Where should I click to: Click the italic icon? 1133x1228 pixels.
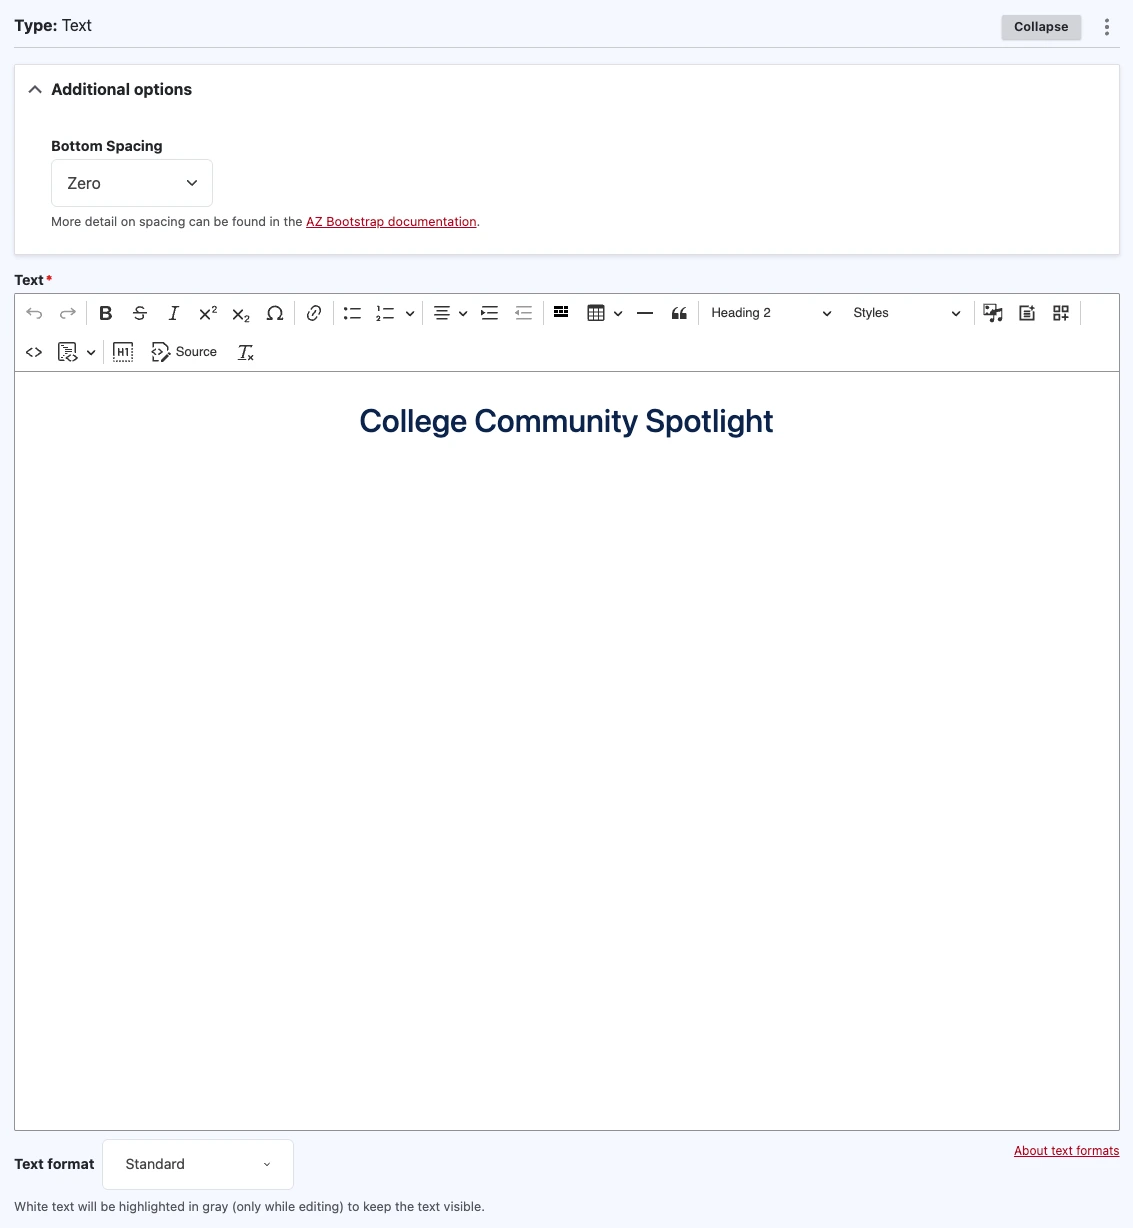coord(173,313)
